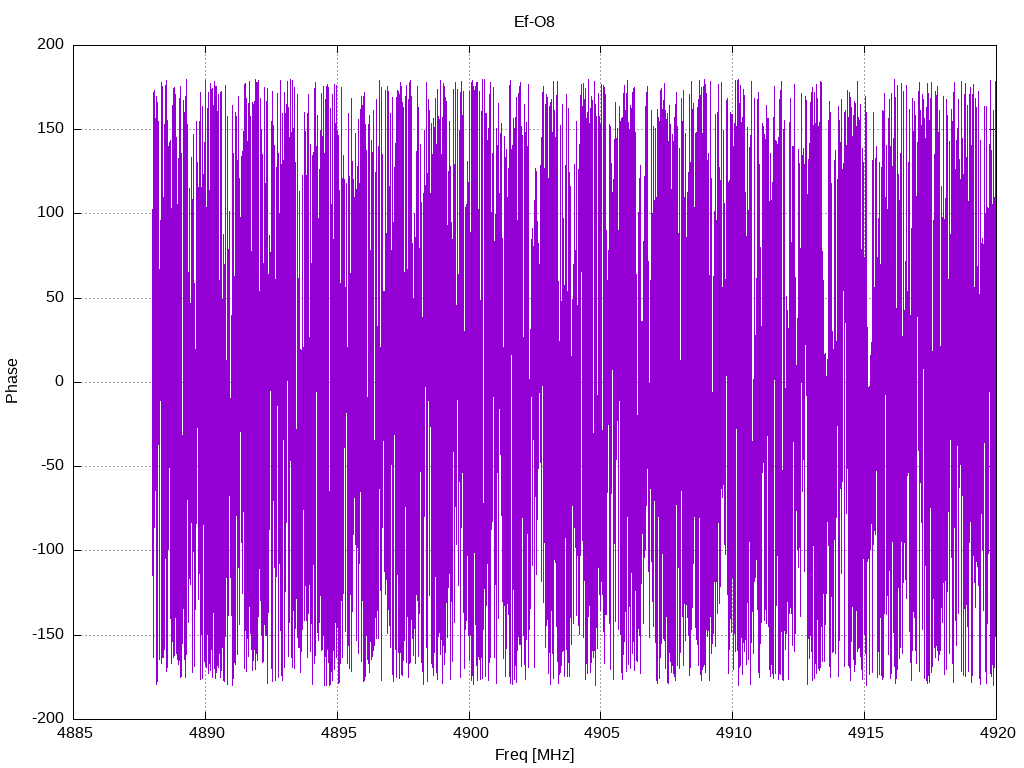1024x768 pixels.
Task: Click the x-axis value 4890
Action: [206, 733]
